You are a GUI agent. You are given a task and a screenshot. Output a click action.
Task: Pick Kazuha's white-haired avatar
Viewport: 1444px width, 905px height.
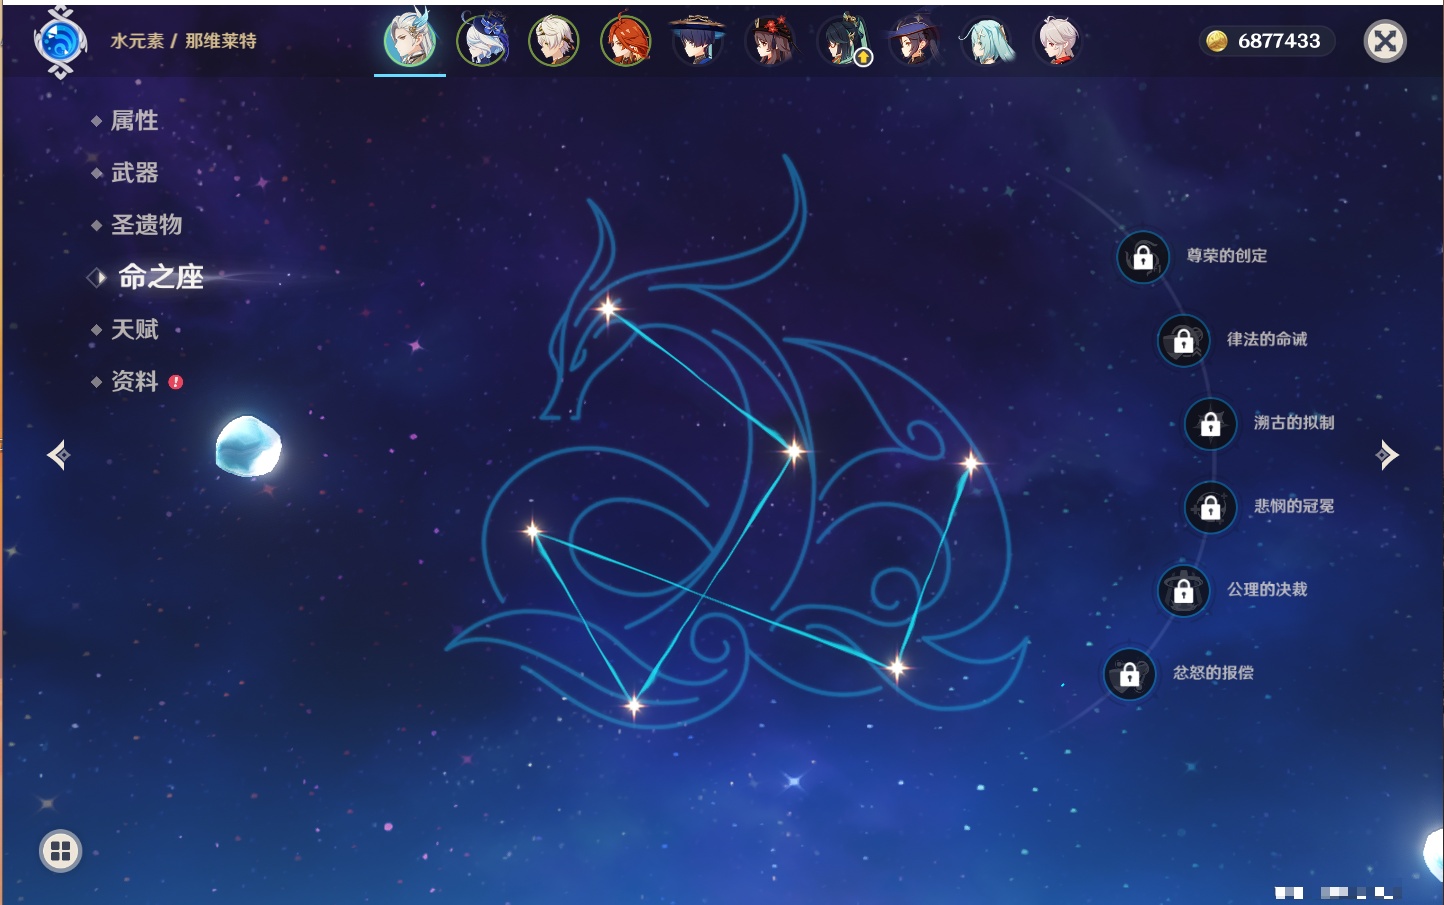1058,41
